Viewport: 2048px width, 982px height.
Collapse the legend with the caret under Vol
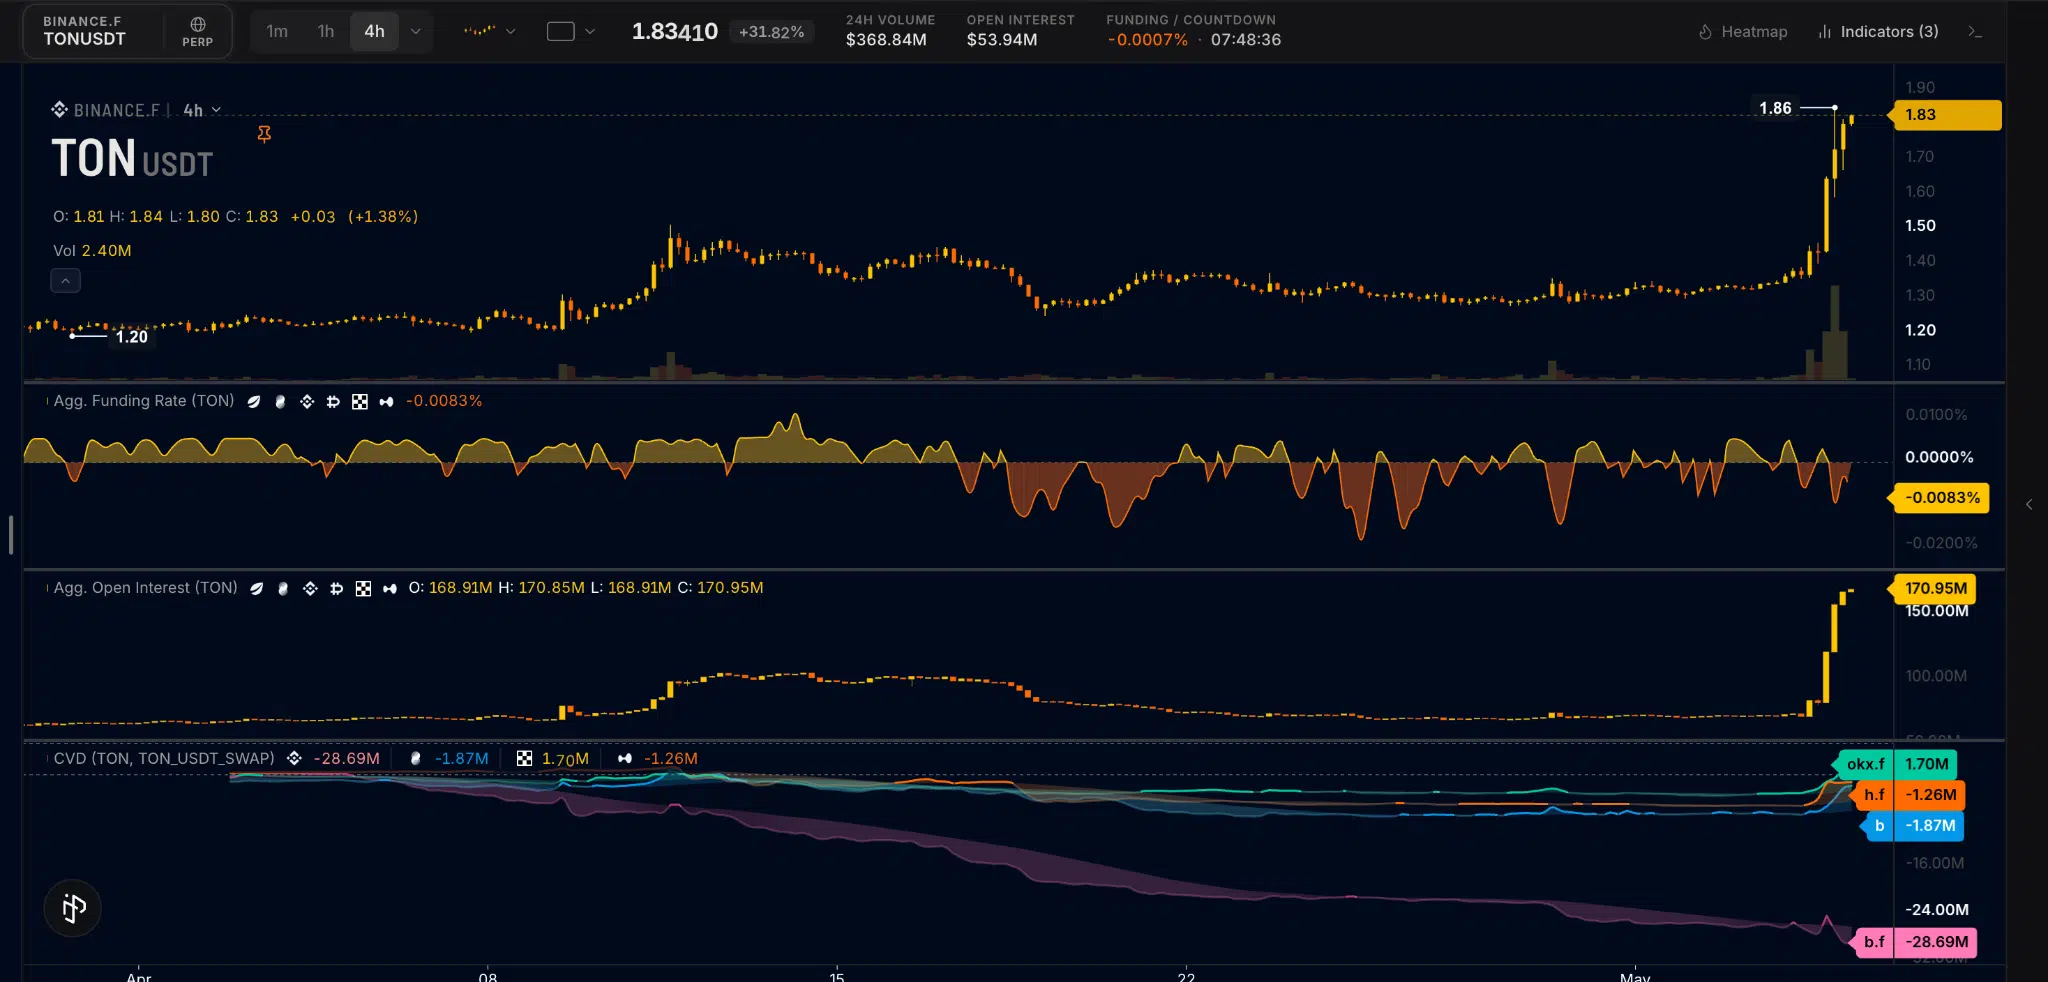point(65,281)
